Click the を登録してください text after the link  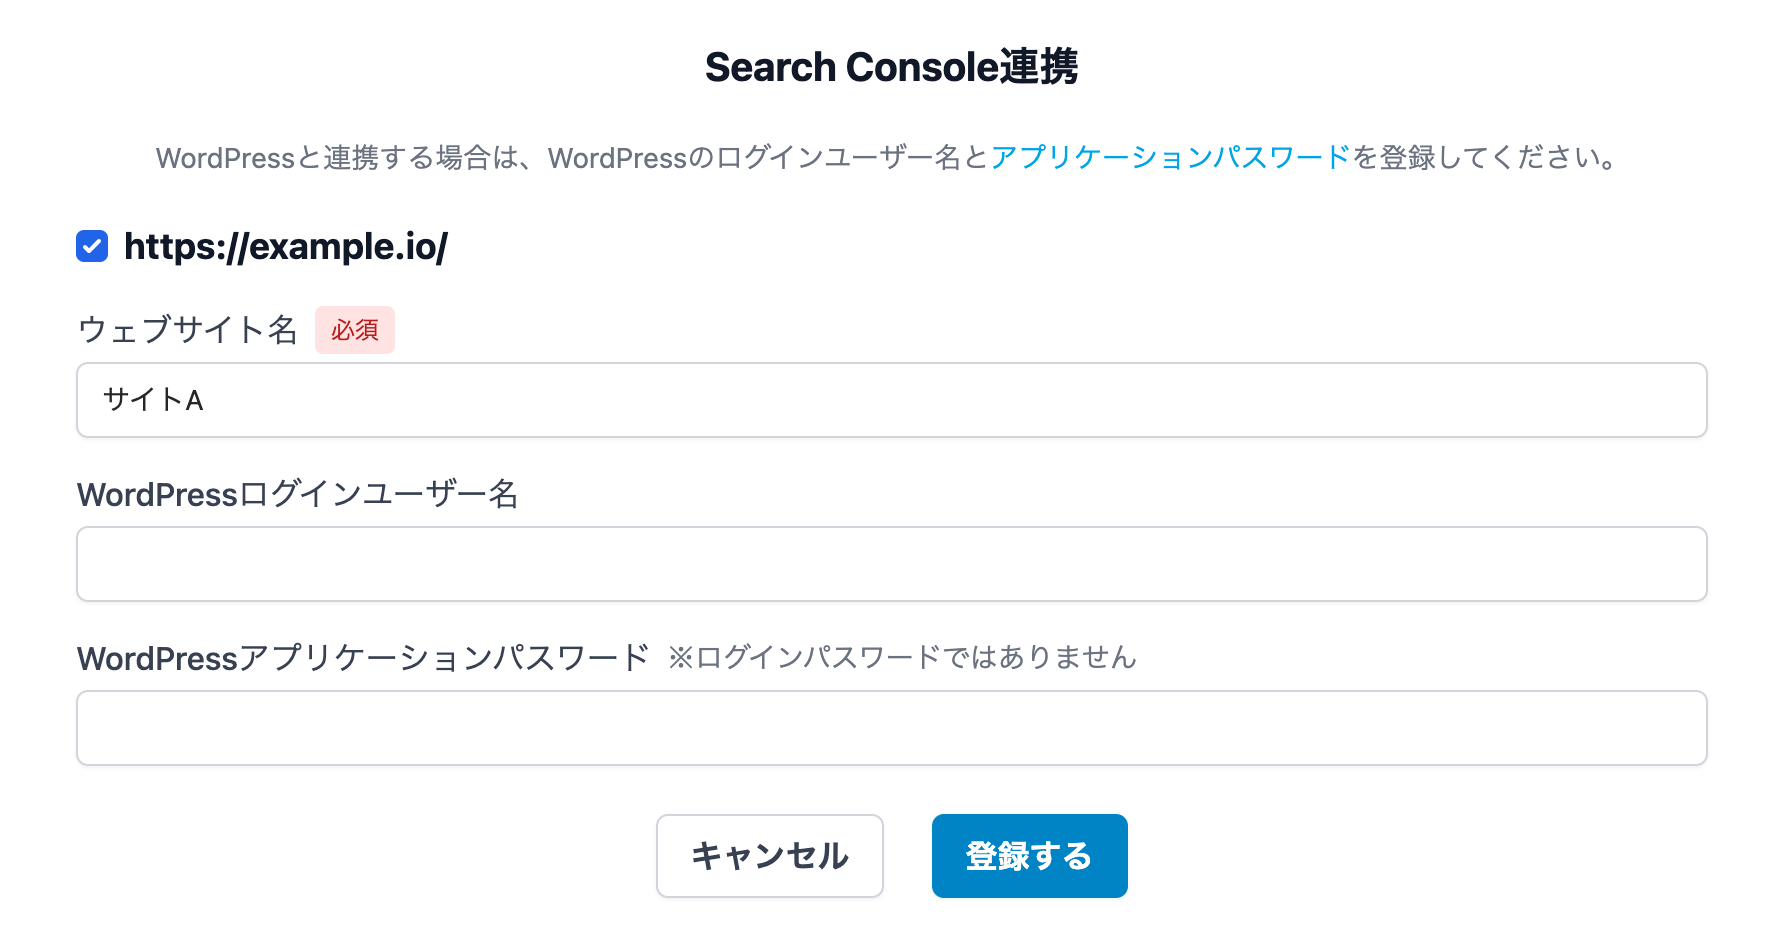[1483, 158]
